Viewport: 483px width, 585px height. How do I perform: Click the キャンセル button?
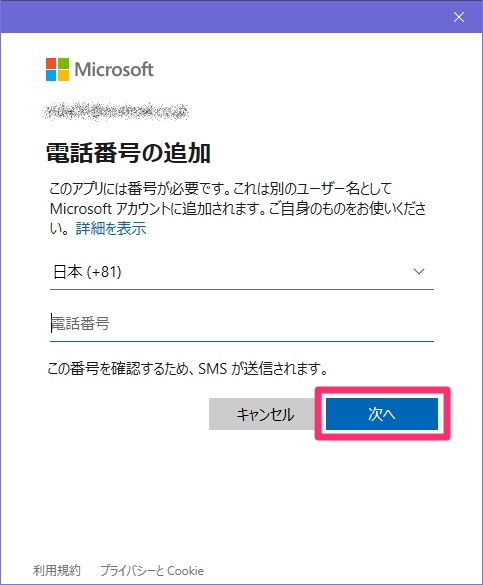click(264, 414)
